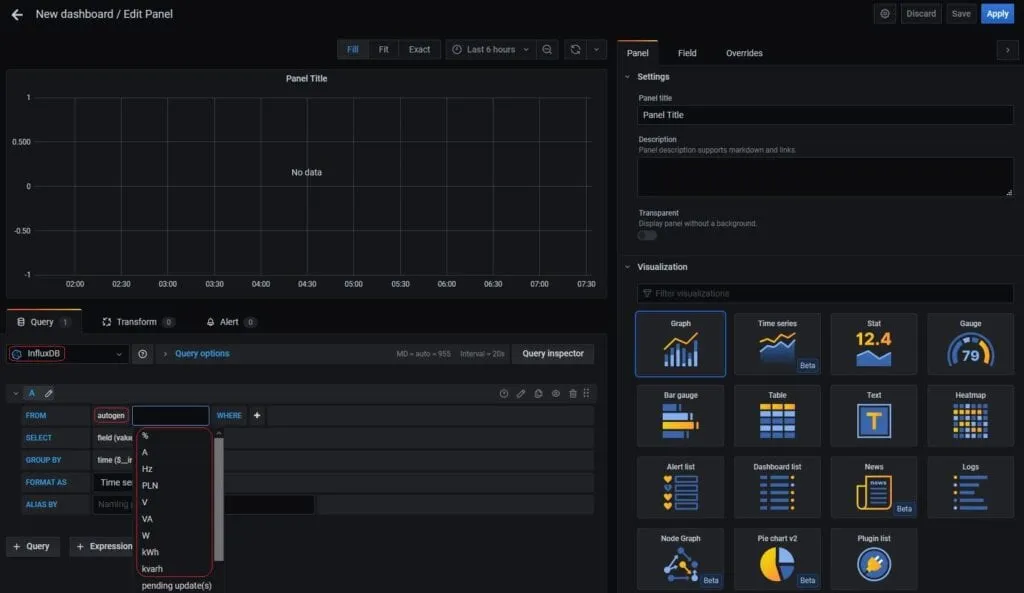The image size is (1024, 593).
Task: Refresh the dashboard panel
Action: coord(575,50)
